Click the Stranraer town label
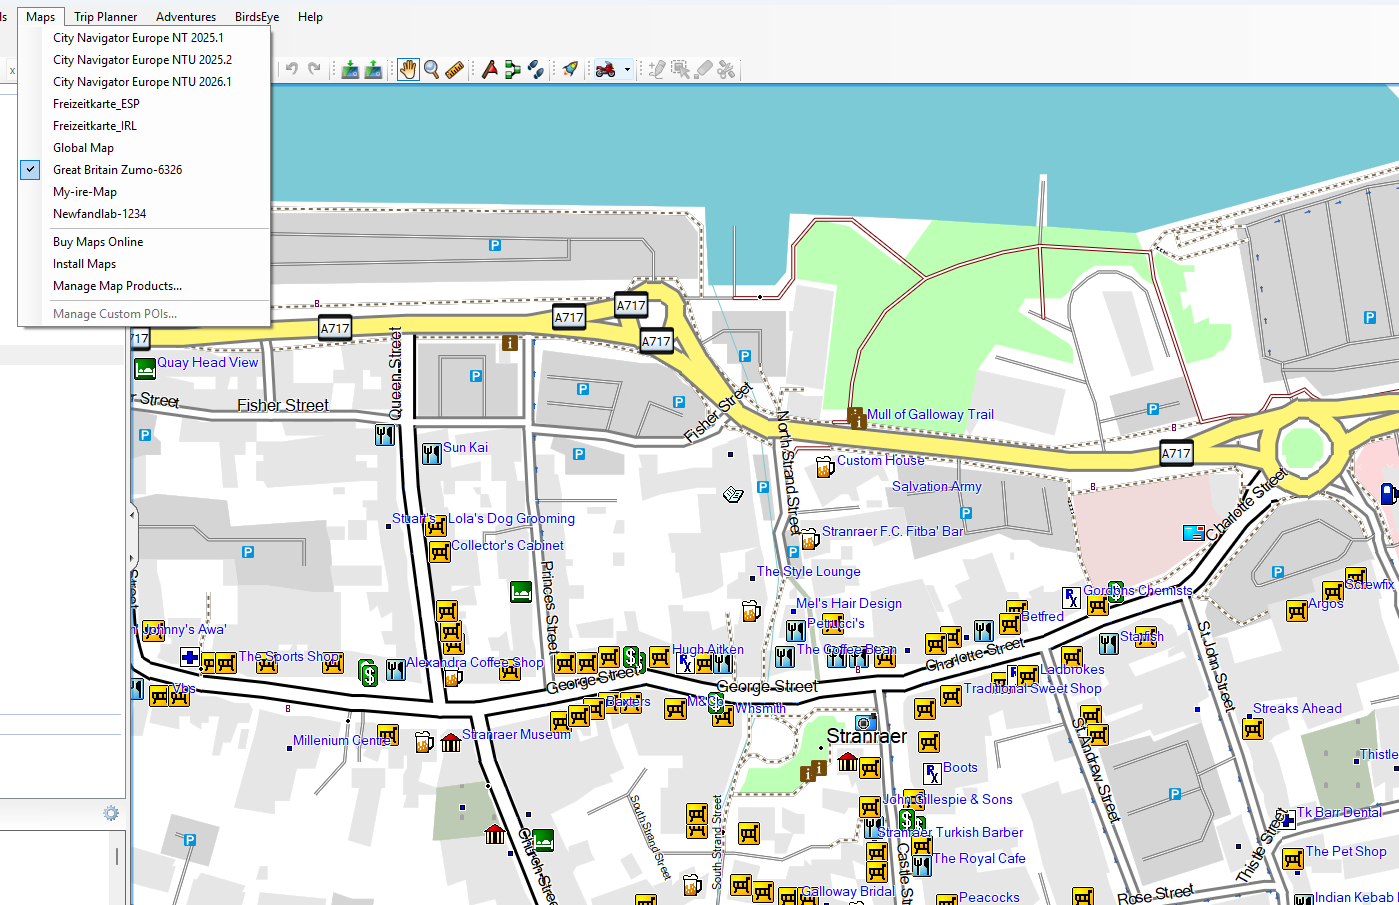1399x905 pixels. pyautogui.click(x=867, y=736)
